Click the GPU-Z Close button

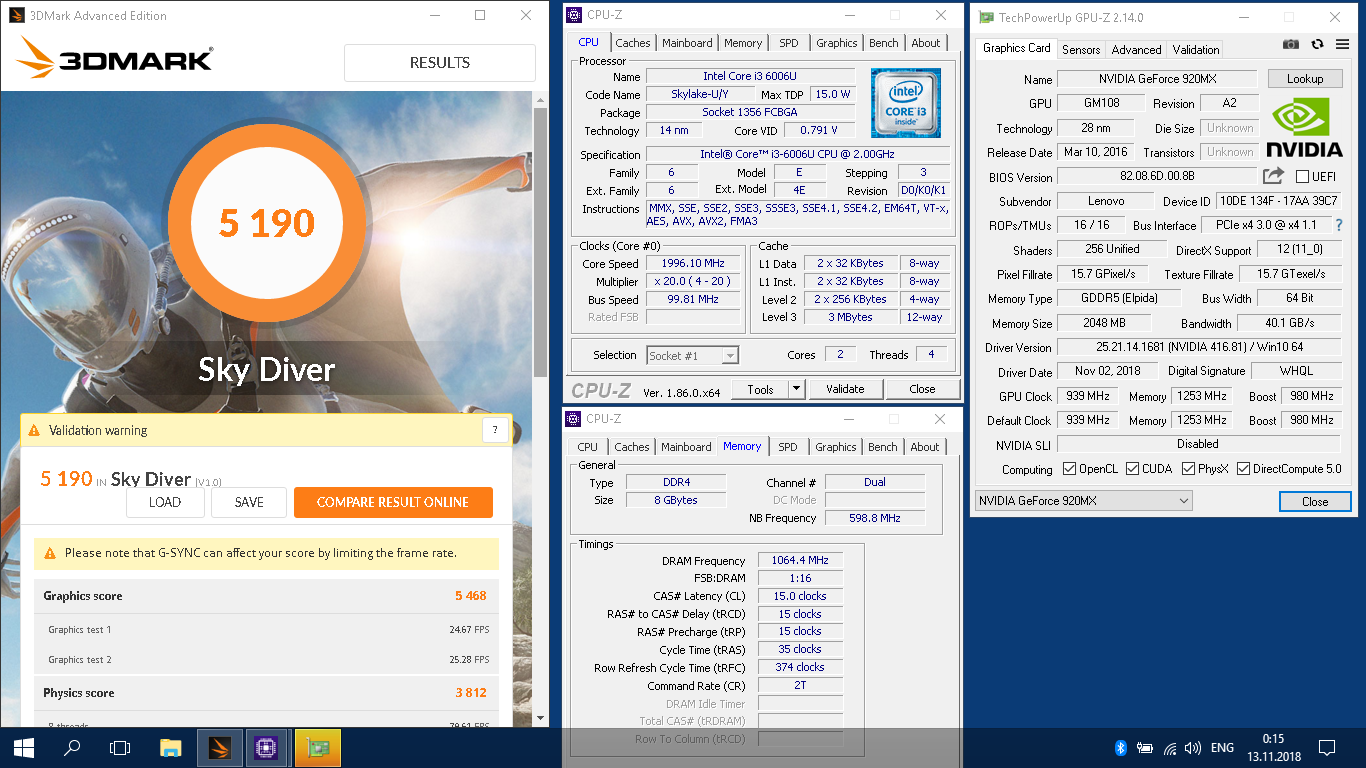(1315, 501)
